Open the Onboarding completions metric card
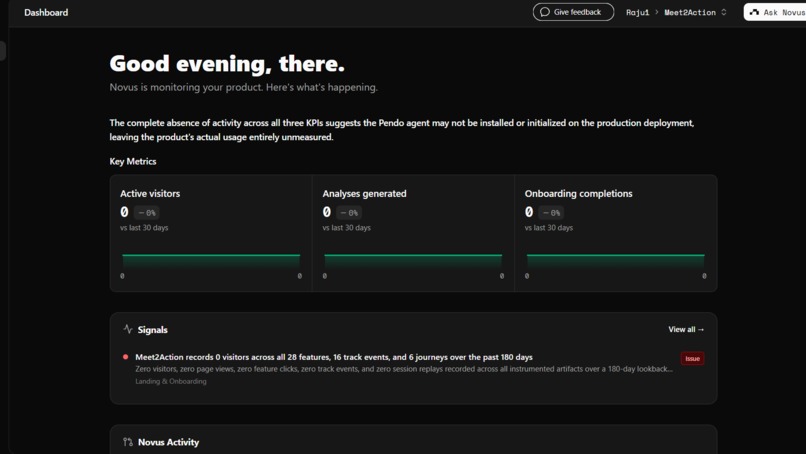 pyautogui.click(x=615, y=233)
